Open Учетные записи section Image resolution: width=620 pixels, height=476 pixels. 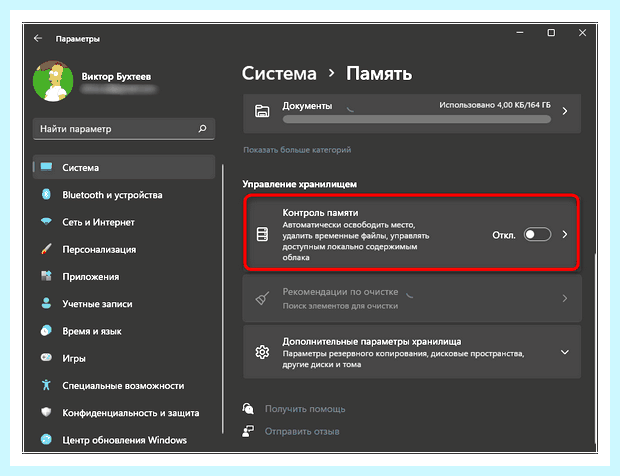coord(124,304)
